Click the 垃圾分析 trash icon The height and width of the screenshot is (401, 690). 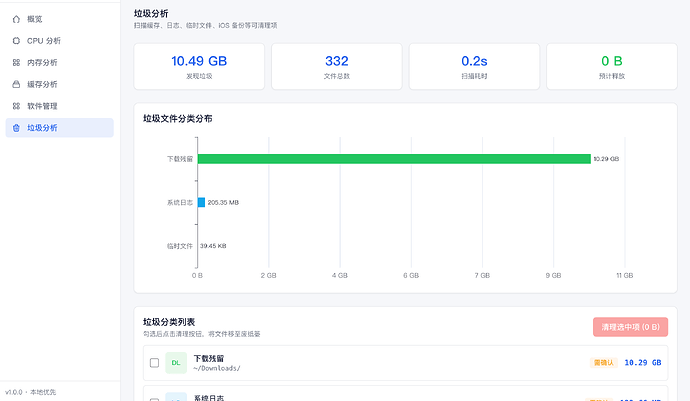[16, 128]
